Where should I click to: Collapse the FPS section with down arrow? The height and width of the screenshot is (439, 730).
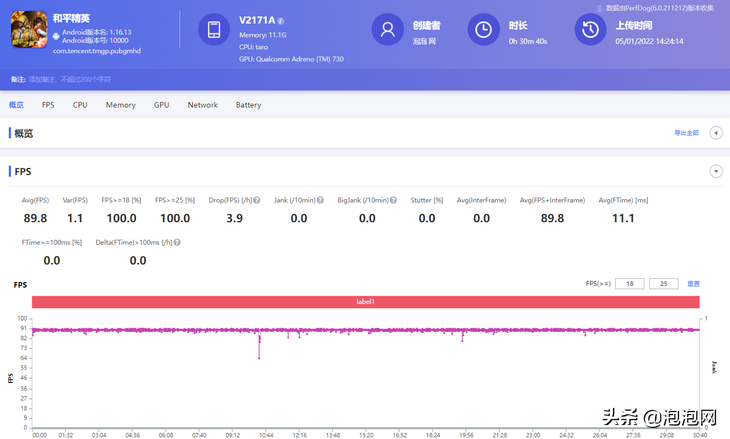pos(716,171)
